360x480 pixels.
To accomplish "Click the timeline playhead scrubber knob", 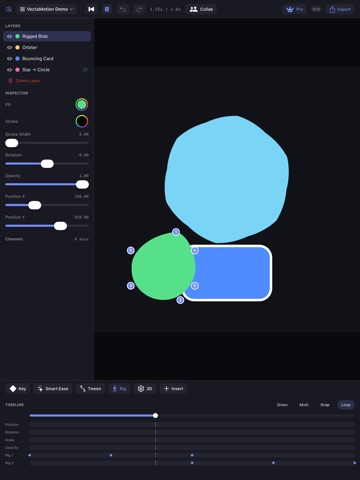I will (155, 415).
